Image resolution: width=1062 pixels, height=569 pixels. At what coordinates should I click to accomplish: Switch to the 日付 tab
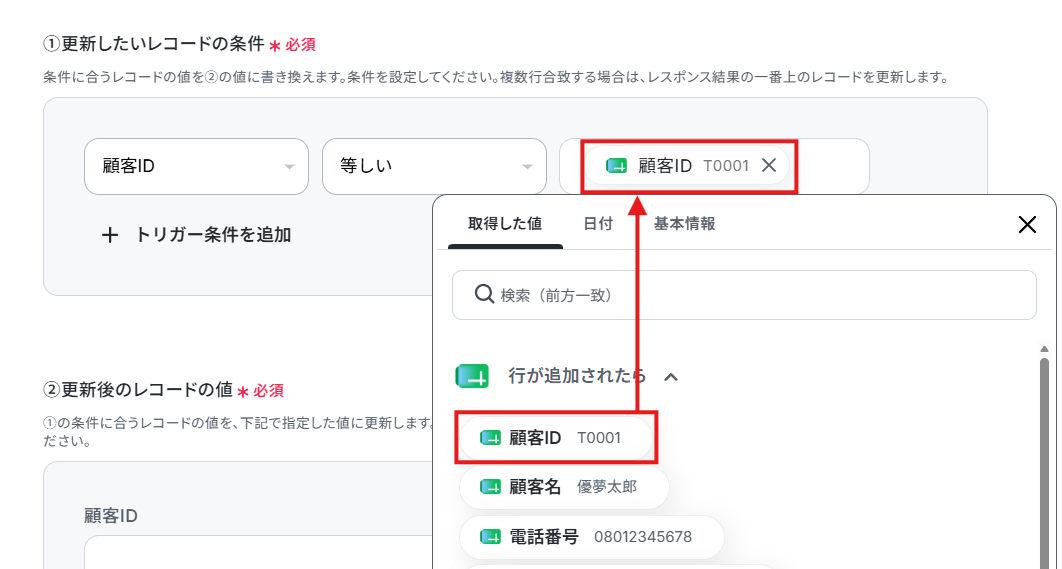(x=598, y=224)
